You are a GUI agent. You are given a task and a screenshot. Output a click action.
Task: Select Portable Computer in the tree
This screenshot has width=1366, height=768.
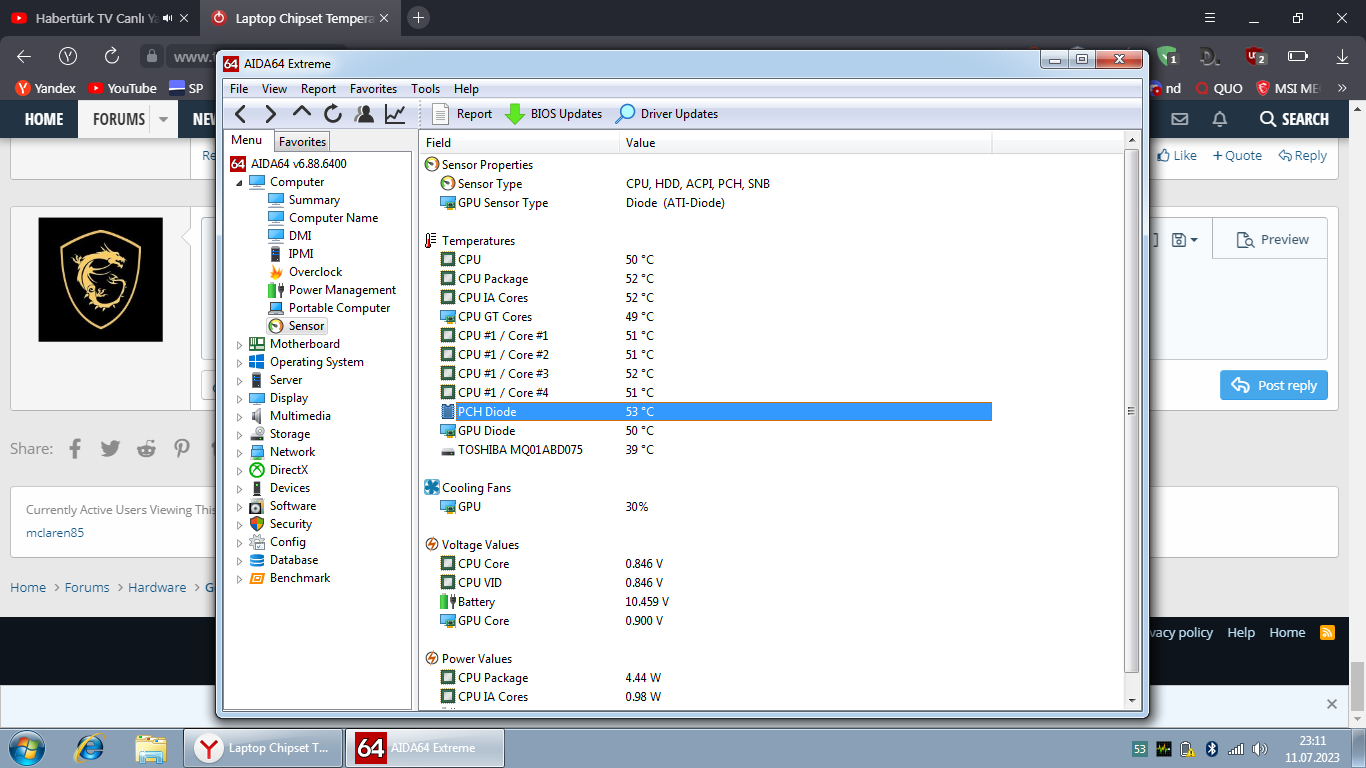(339, 308)
